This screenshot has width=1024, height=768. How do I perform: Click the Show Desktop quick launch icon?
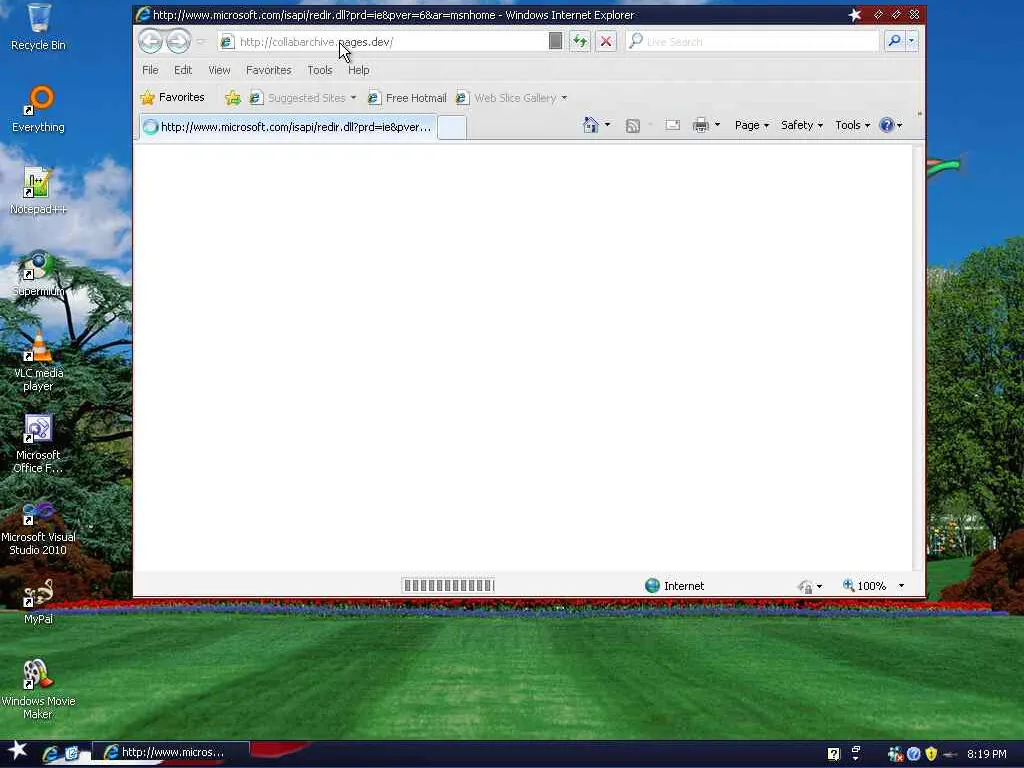coord(71,754)
